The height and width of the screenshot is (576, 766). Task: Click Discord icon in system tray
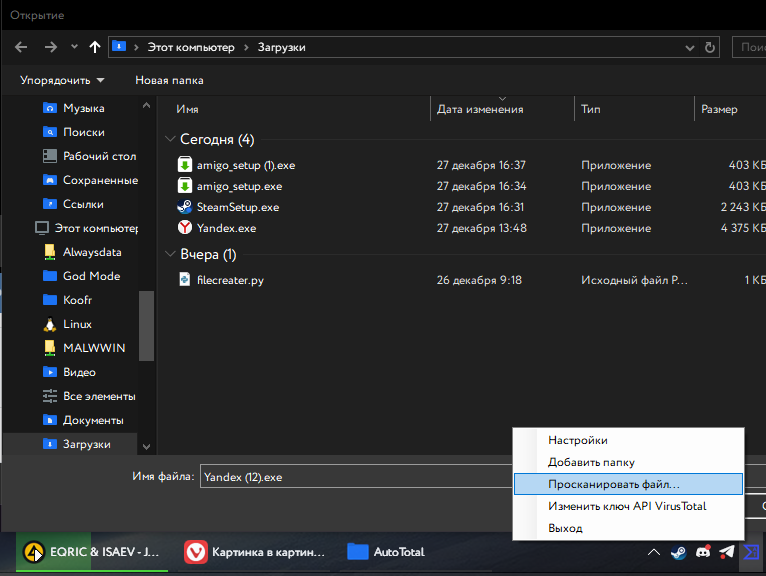point(703,552)
